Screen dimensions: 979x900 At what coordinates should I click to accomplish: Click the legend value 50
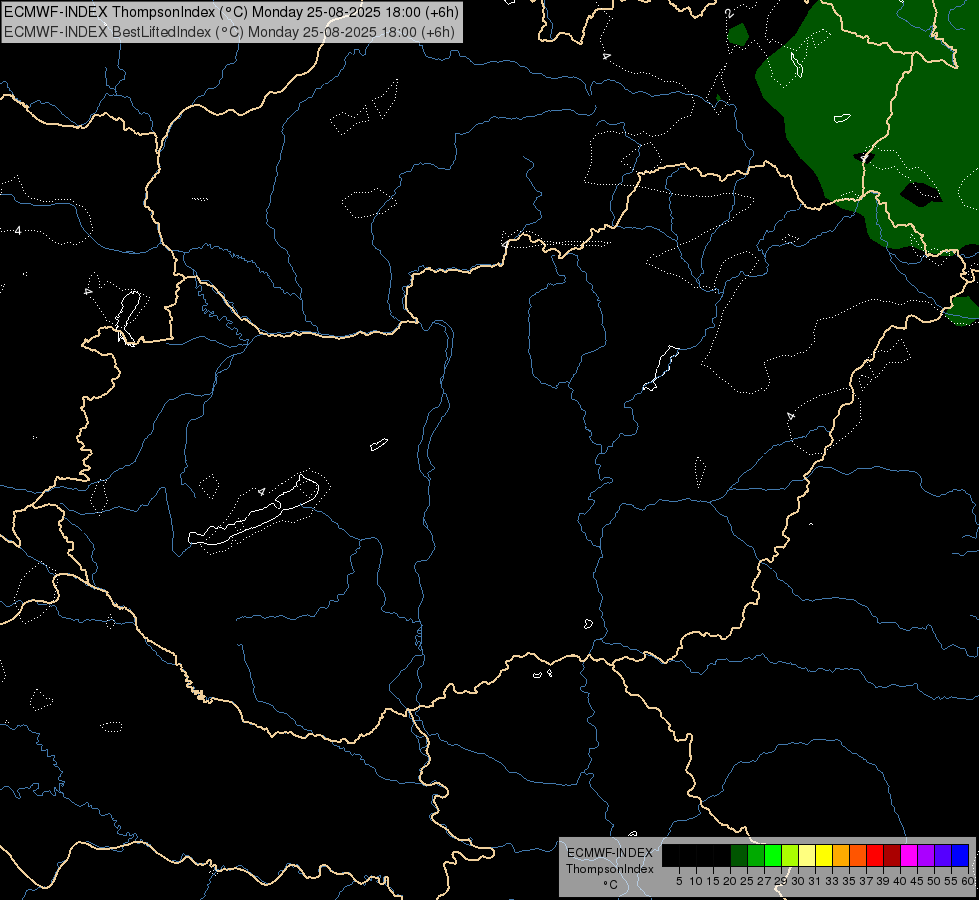[x=934, y=881]
